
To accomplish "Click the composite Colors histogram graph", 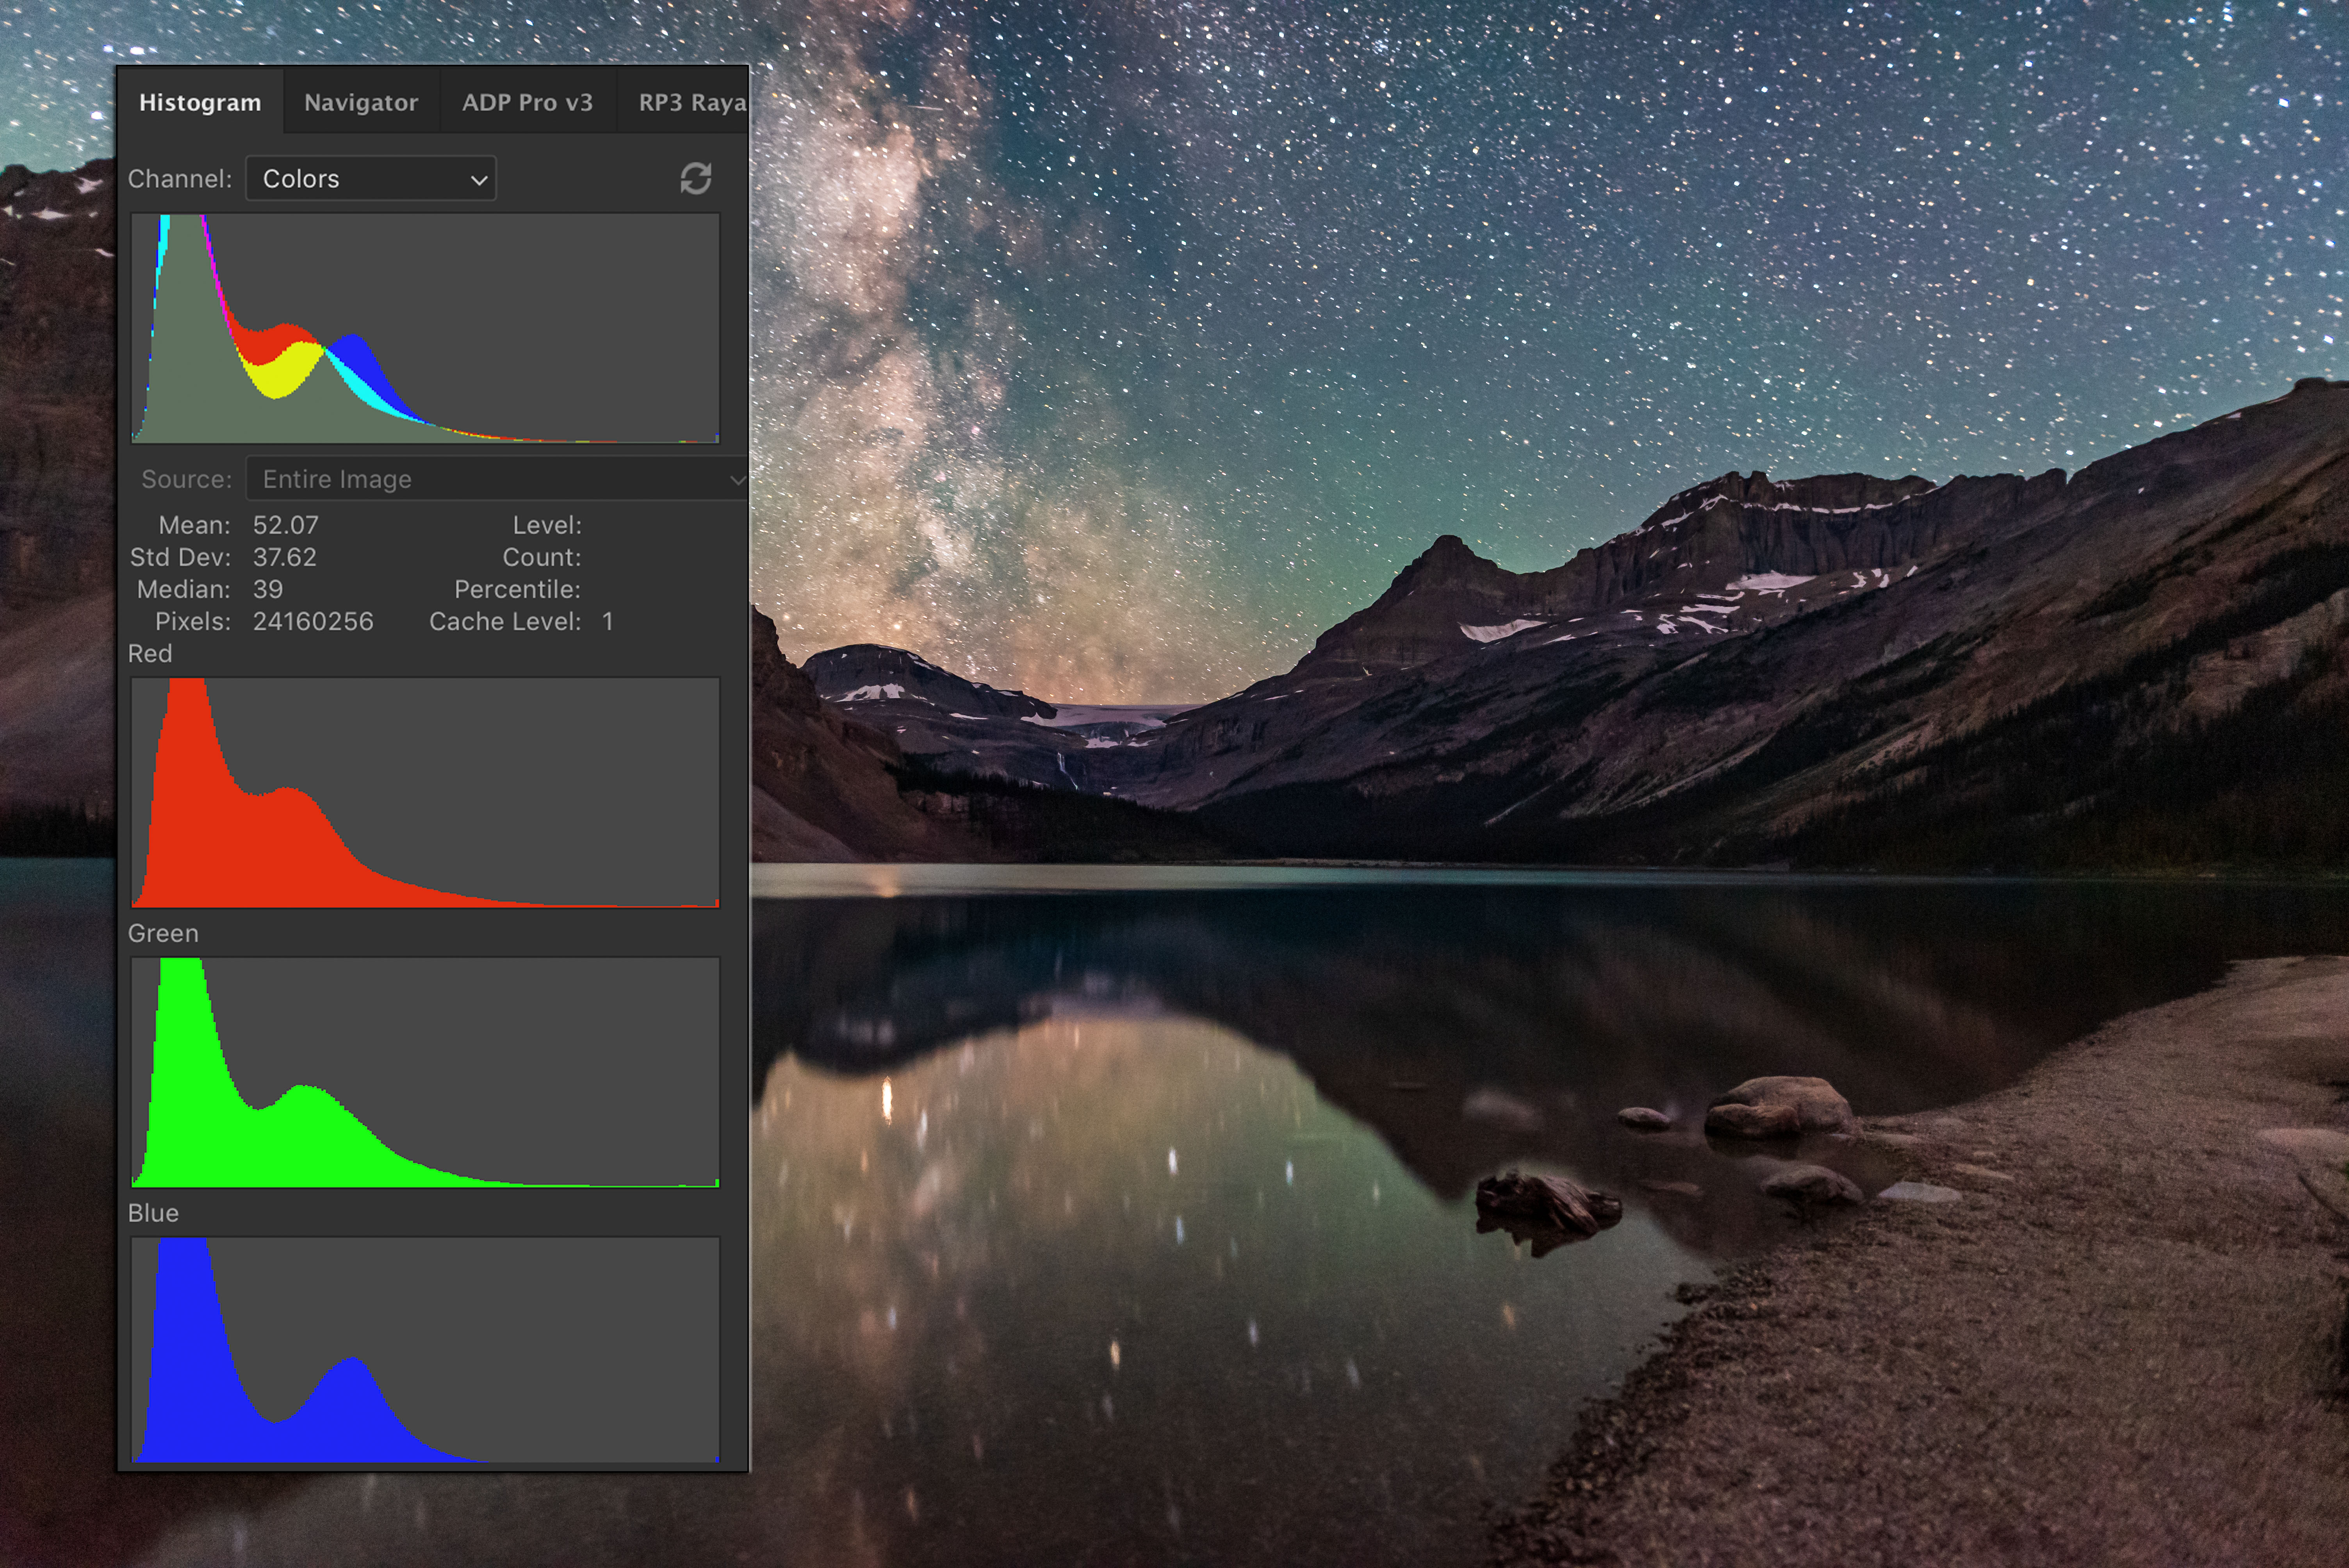I will pyautogui.click(x=425, y=328).
